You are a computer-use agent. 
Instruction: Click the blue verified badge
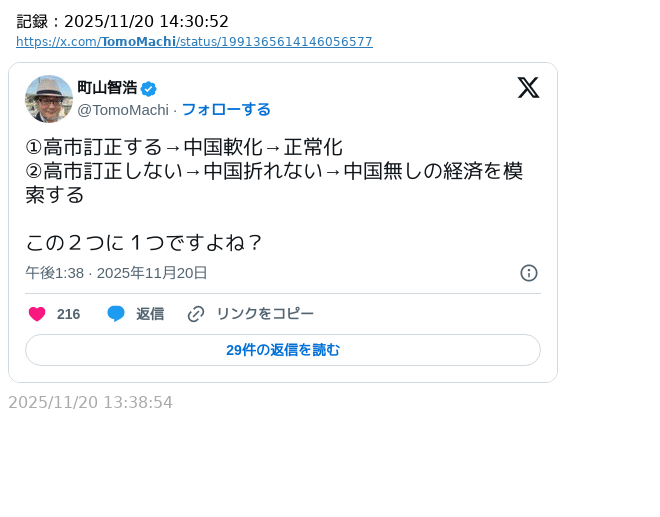point(149,89)
